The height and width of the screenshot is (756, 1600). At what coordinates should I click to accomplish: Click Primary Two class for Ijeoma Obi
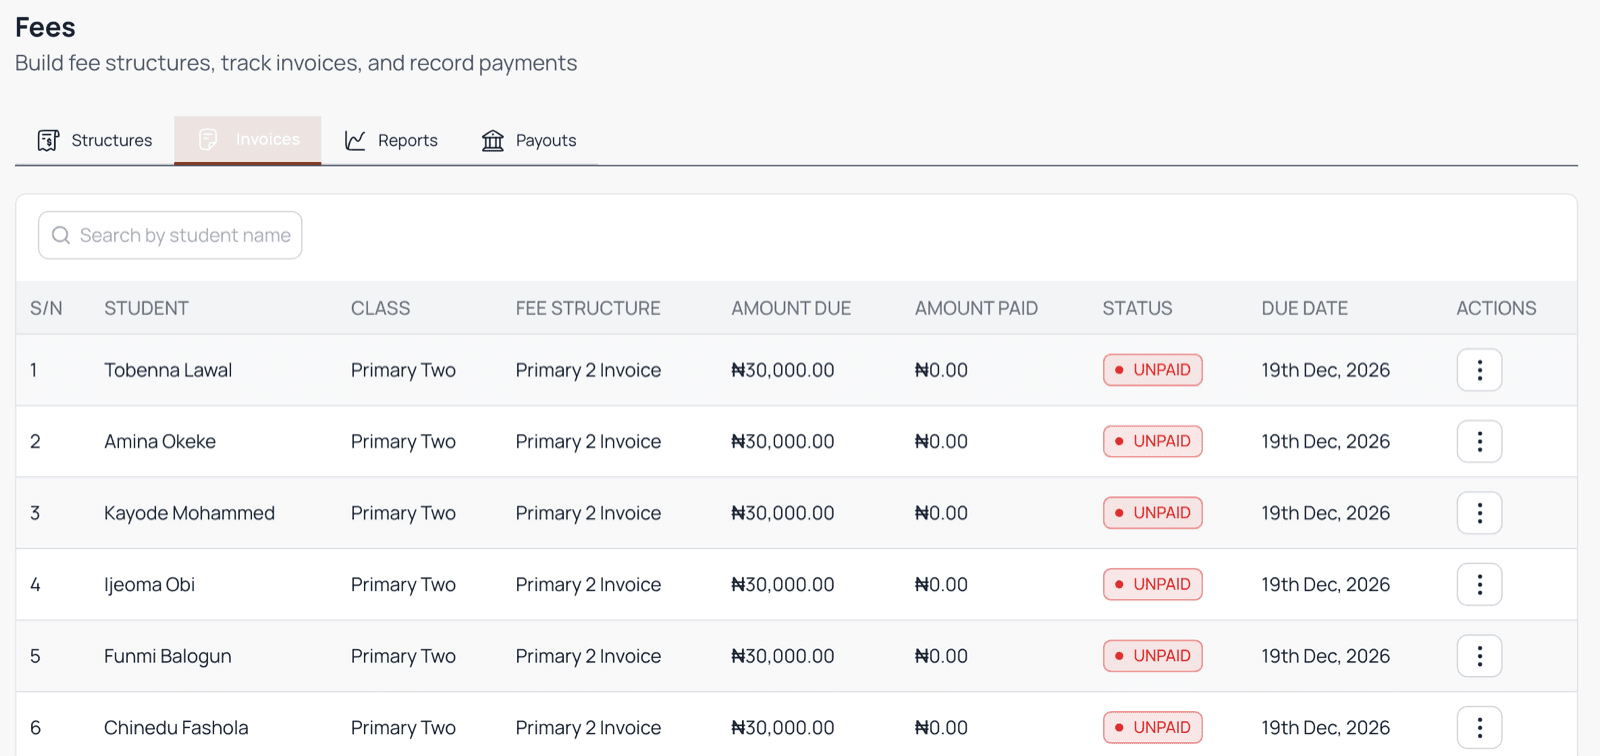pyautogui.click(x=403, y=584)
